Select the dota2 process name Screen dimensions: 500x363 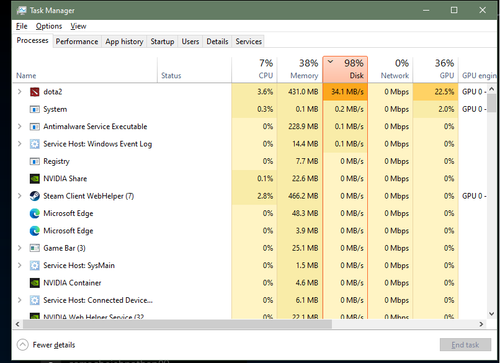tap(53, 92)
